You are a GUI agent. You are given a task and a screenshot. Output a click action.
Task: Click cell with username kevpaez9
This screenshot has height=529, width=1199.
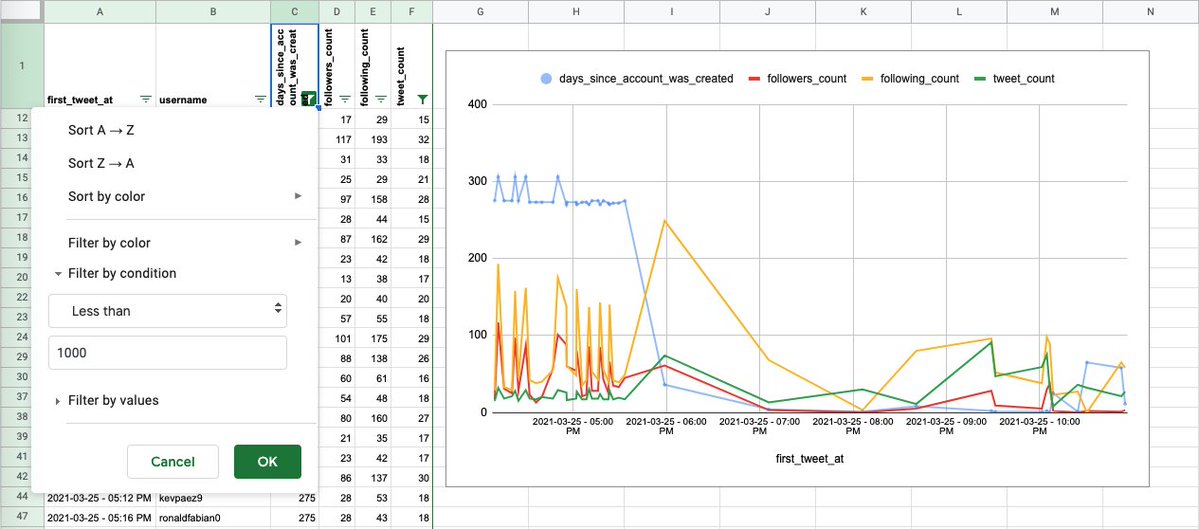coord(213,498)
